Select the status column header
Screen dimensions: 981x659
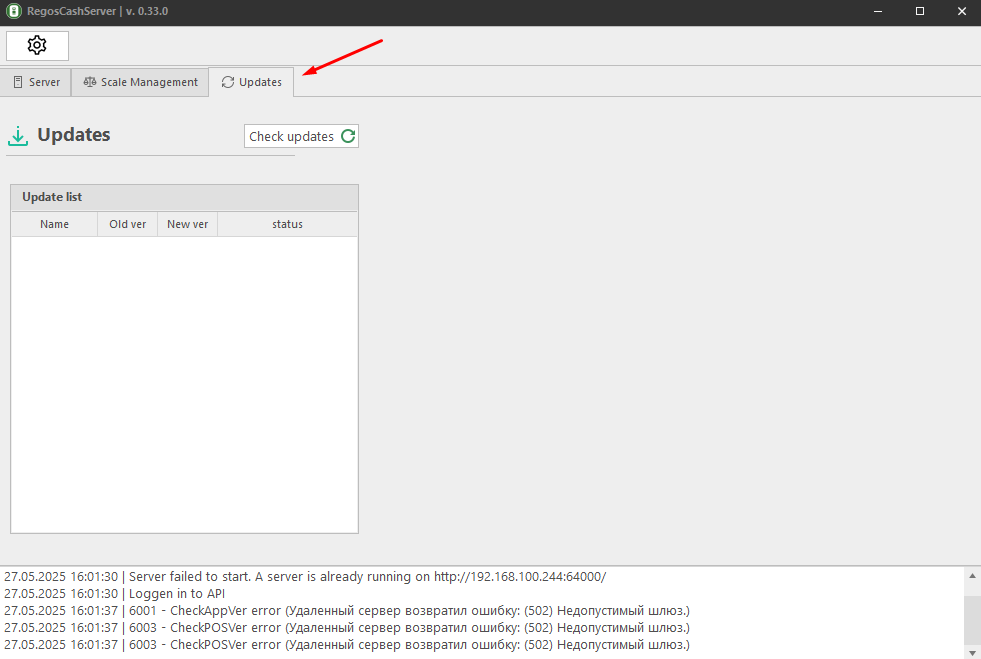coord(287,224)
